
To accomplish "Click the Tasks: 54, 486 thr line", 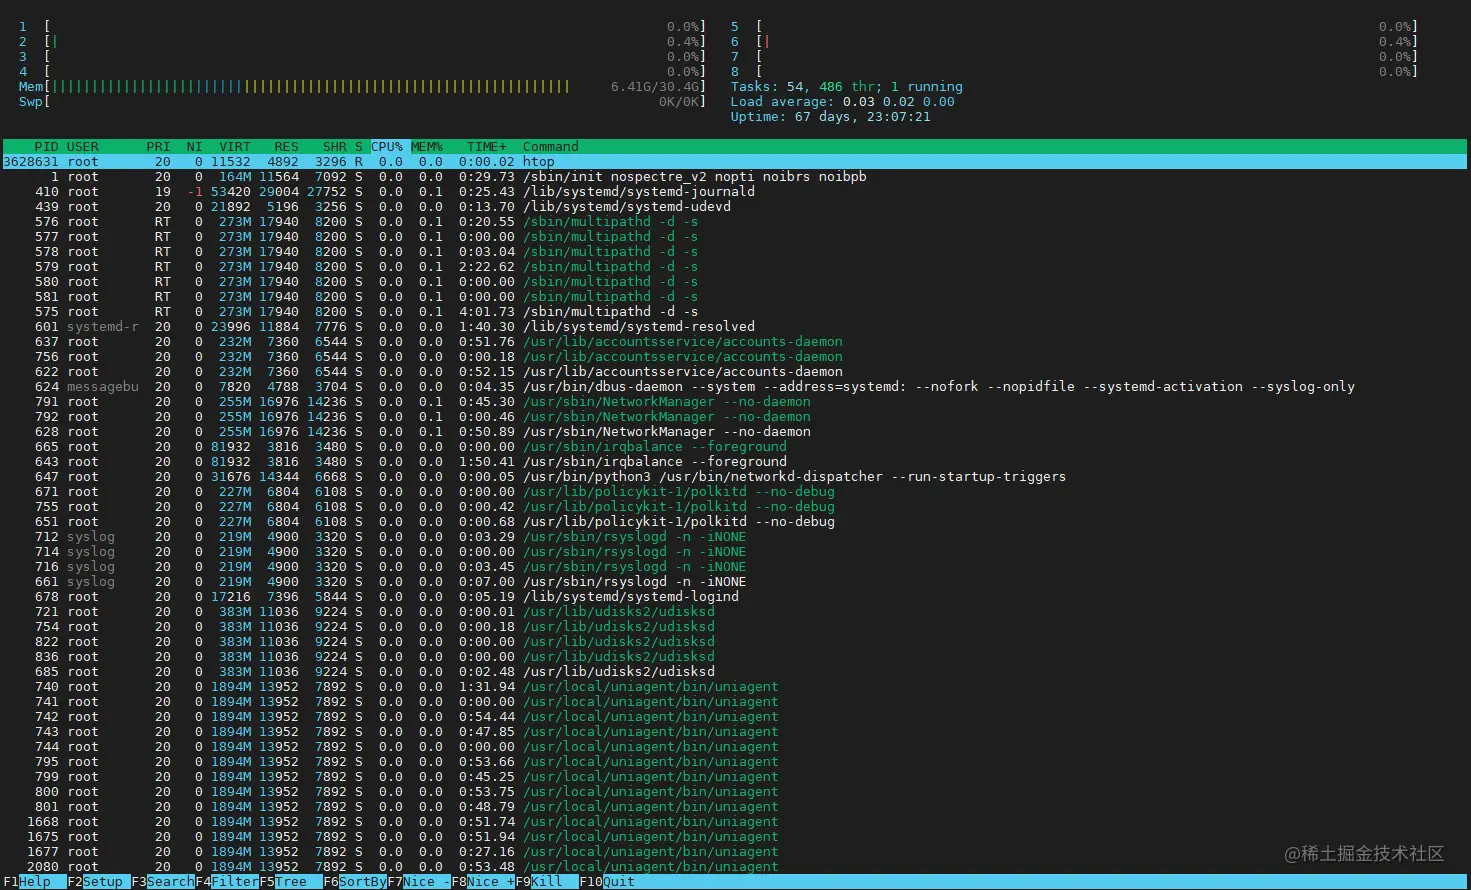I will (x=847, y=87).
